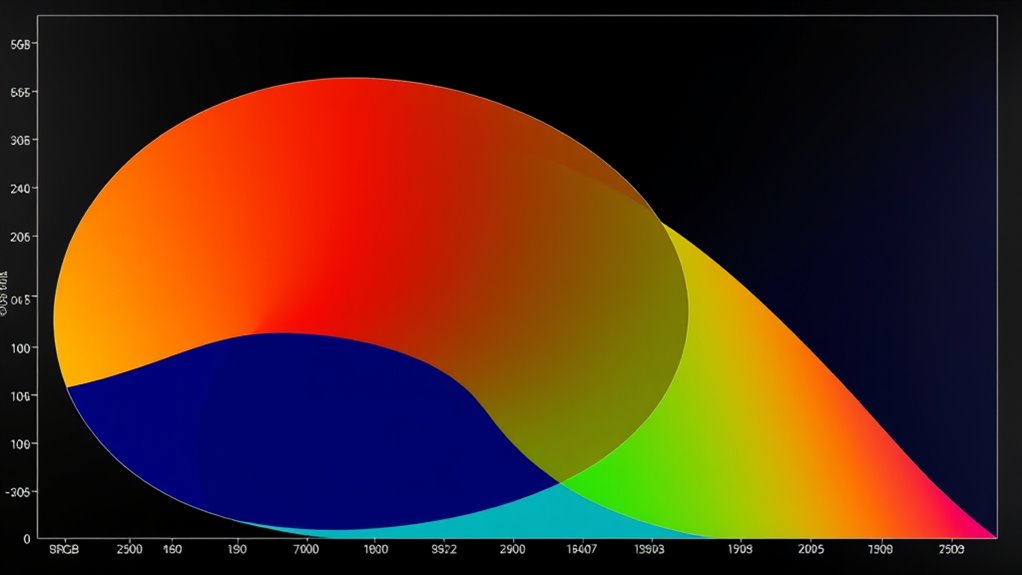
Task: Click the "206" y-axis tick label
Action: point(20,237)
